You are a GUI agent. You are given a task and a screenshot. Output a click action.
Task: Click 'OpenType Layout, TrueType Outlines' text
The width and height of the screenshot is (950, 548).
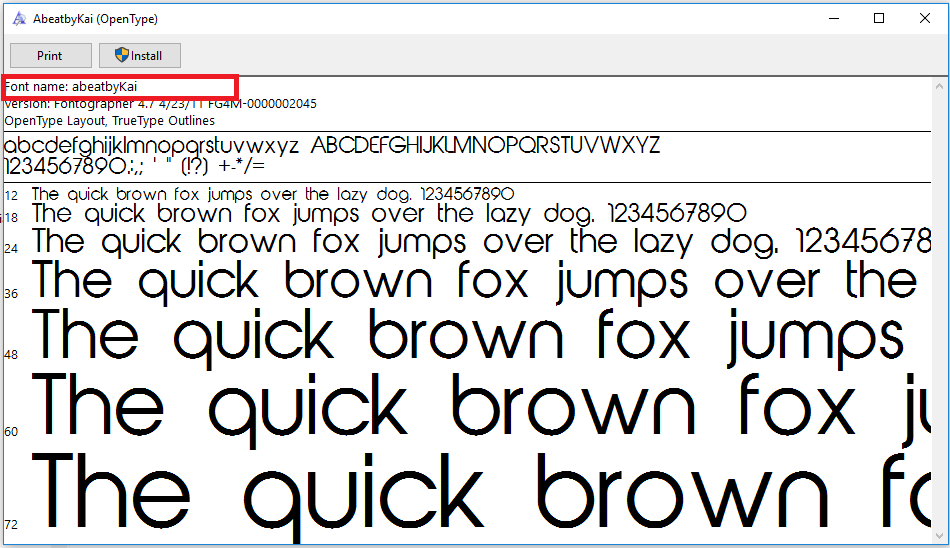[x=110, y=121]
